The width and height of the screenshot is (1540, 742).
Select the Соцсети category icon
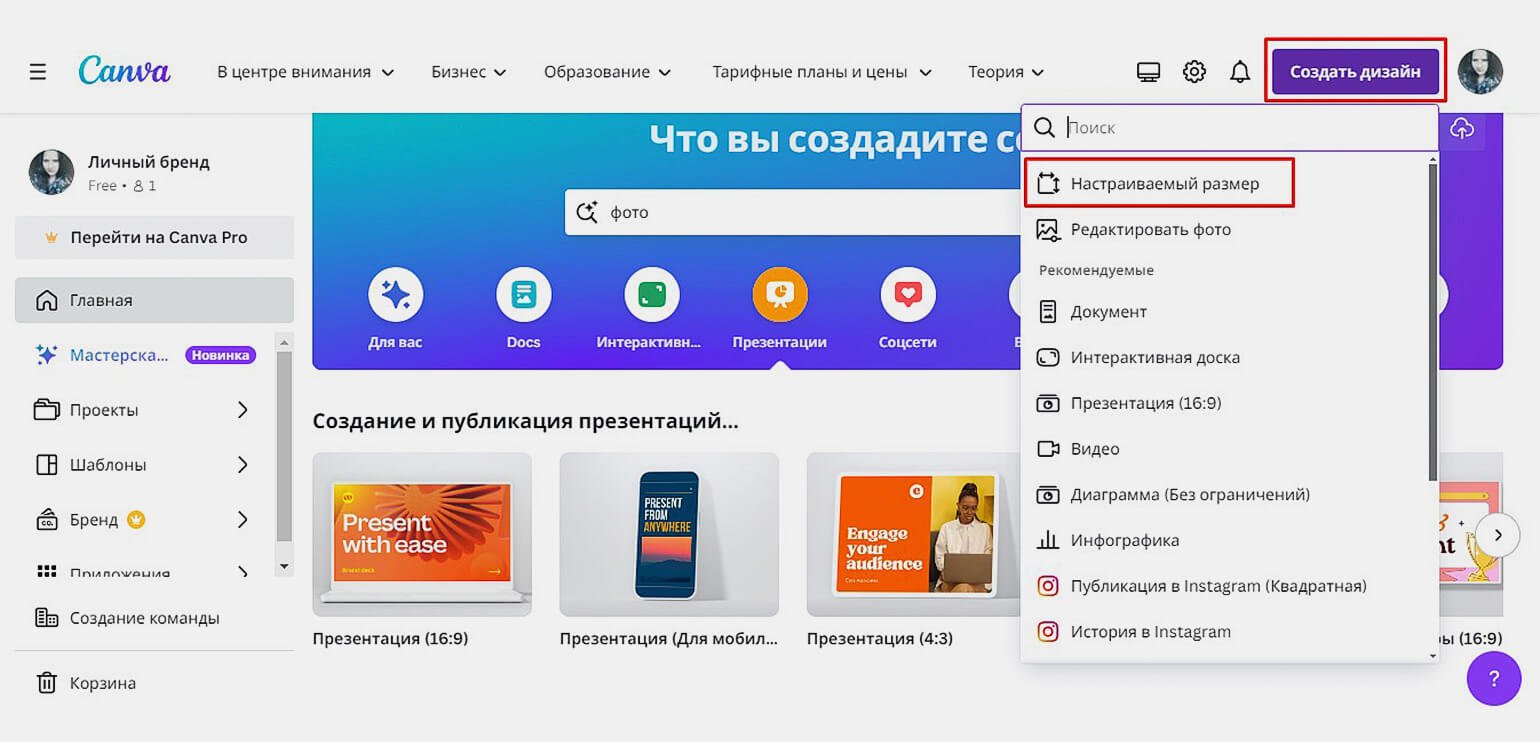(x=908, y=296)
